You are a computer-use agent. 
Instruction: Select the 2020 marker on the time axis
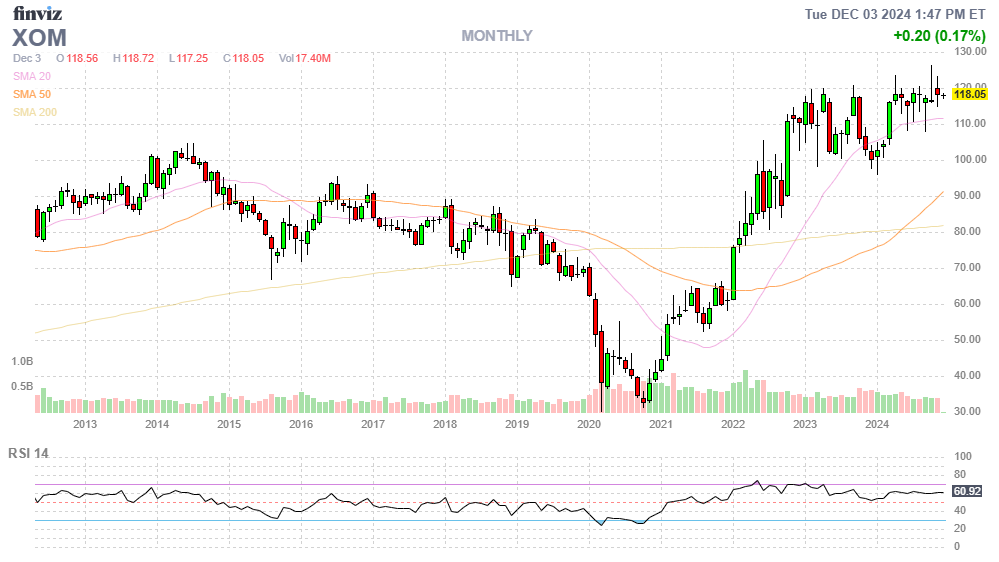click(589, 424)
